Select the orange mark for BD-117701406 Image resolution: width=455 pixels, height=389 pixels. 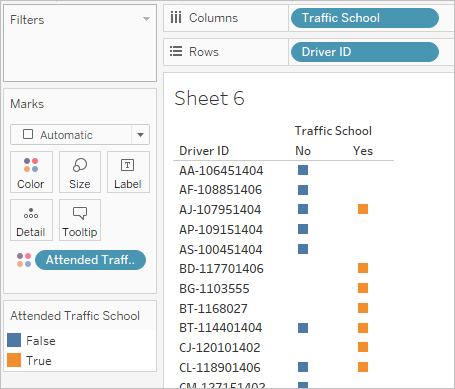363,268
